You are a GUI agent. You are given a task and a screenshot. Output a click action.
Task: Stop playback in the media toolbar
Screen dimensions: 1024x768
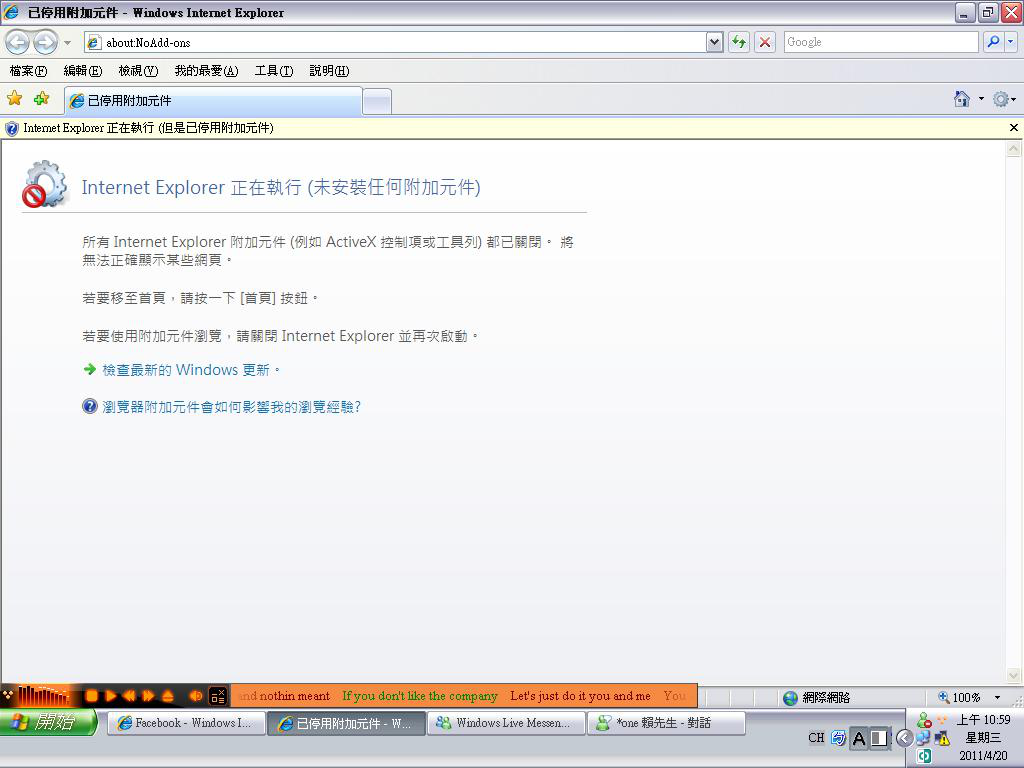pyautogui.click(x=91, y=696)
